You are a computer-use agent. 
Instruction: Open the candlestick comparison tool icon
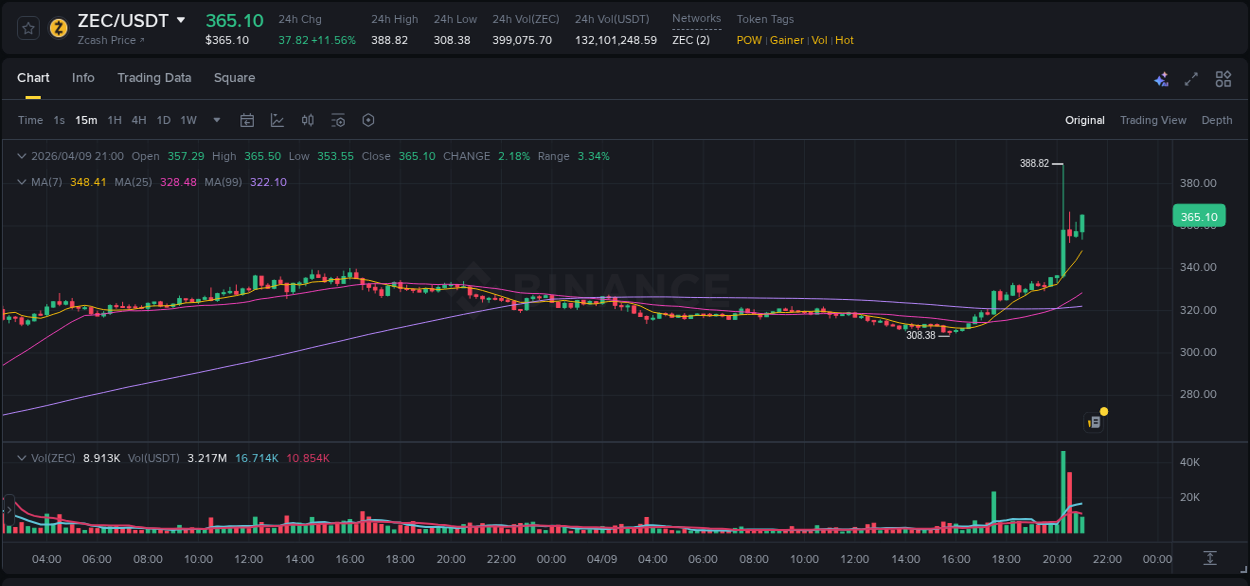(308, 120)
